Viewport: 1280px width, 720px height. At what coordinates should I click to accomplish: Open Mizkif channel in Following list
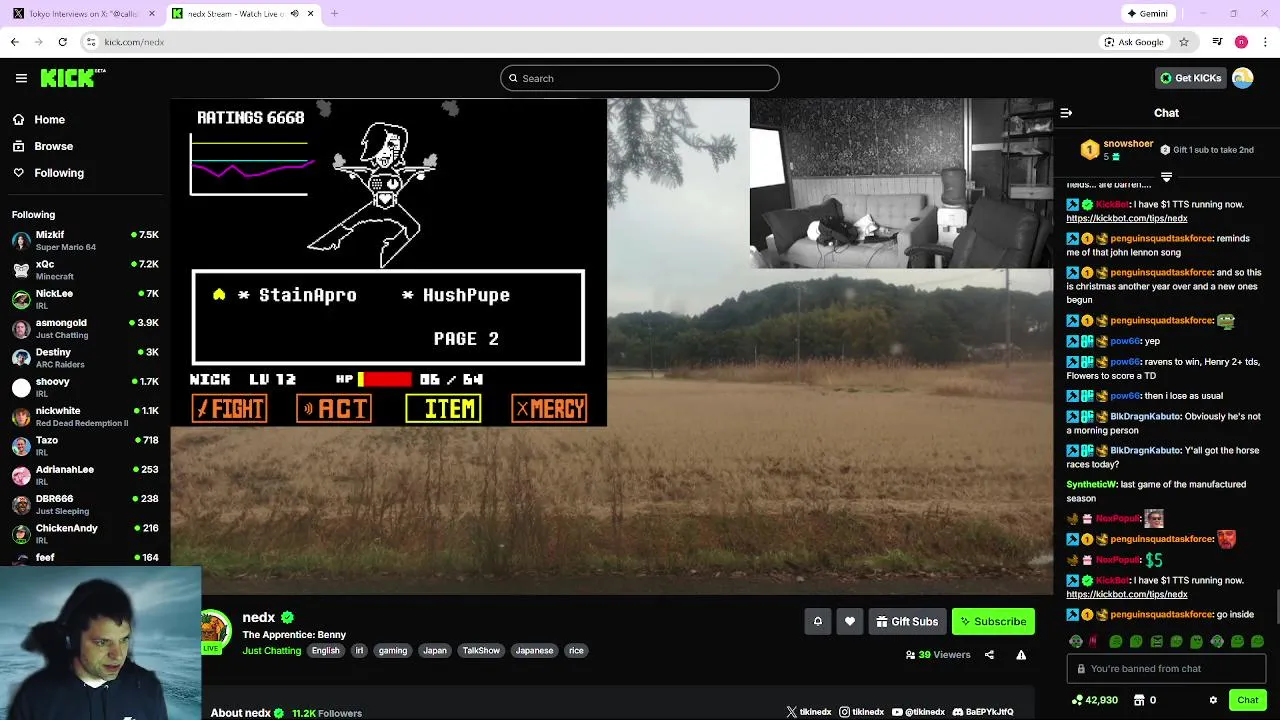coord(85,240)
